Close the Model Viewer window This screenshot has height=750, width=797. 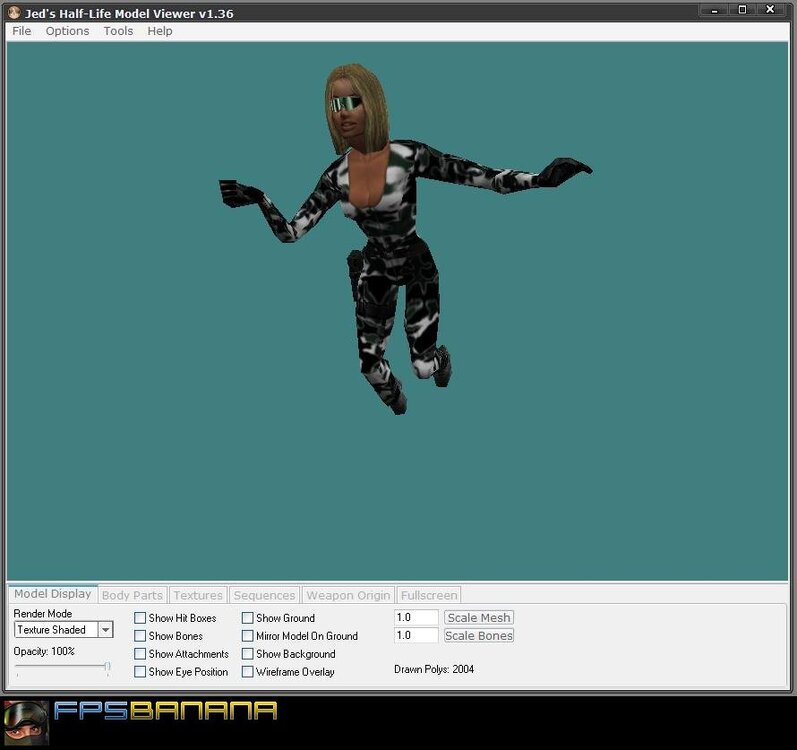pyautogui.click(x=771, y=10)
